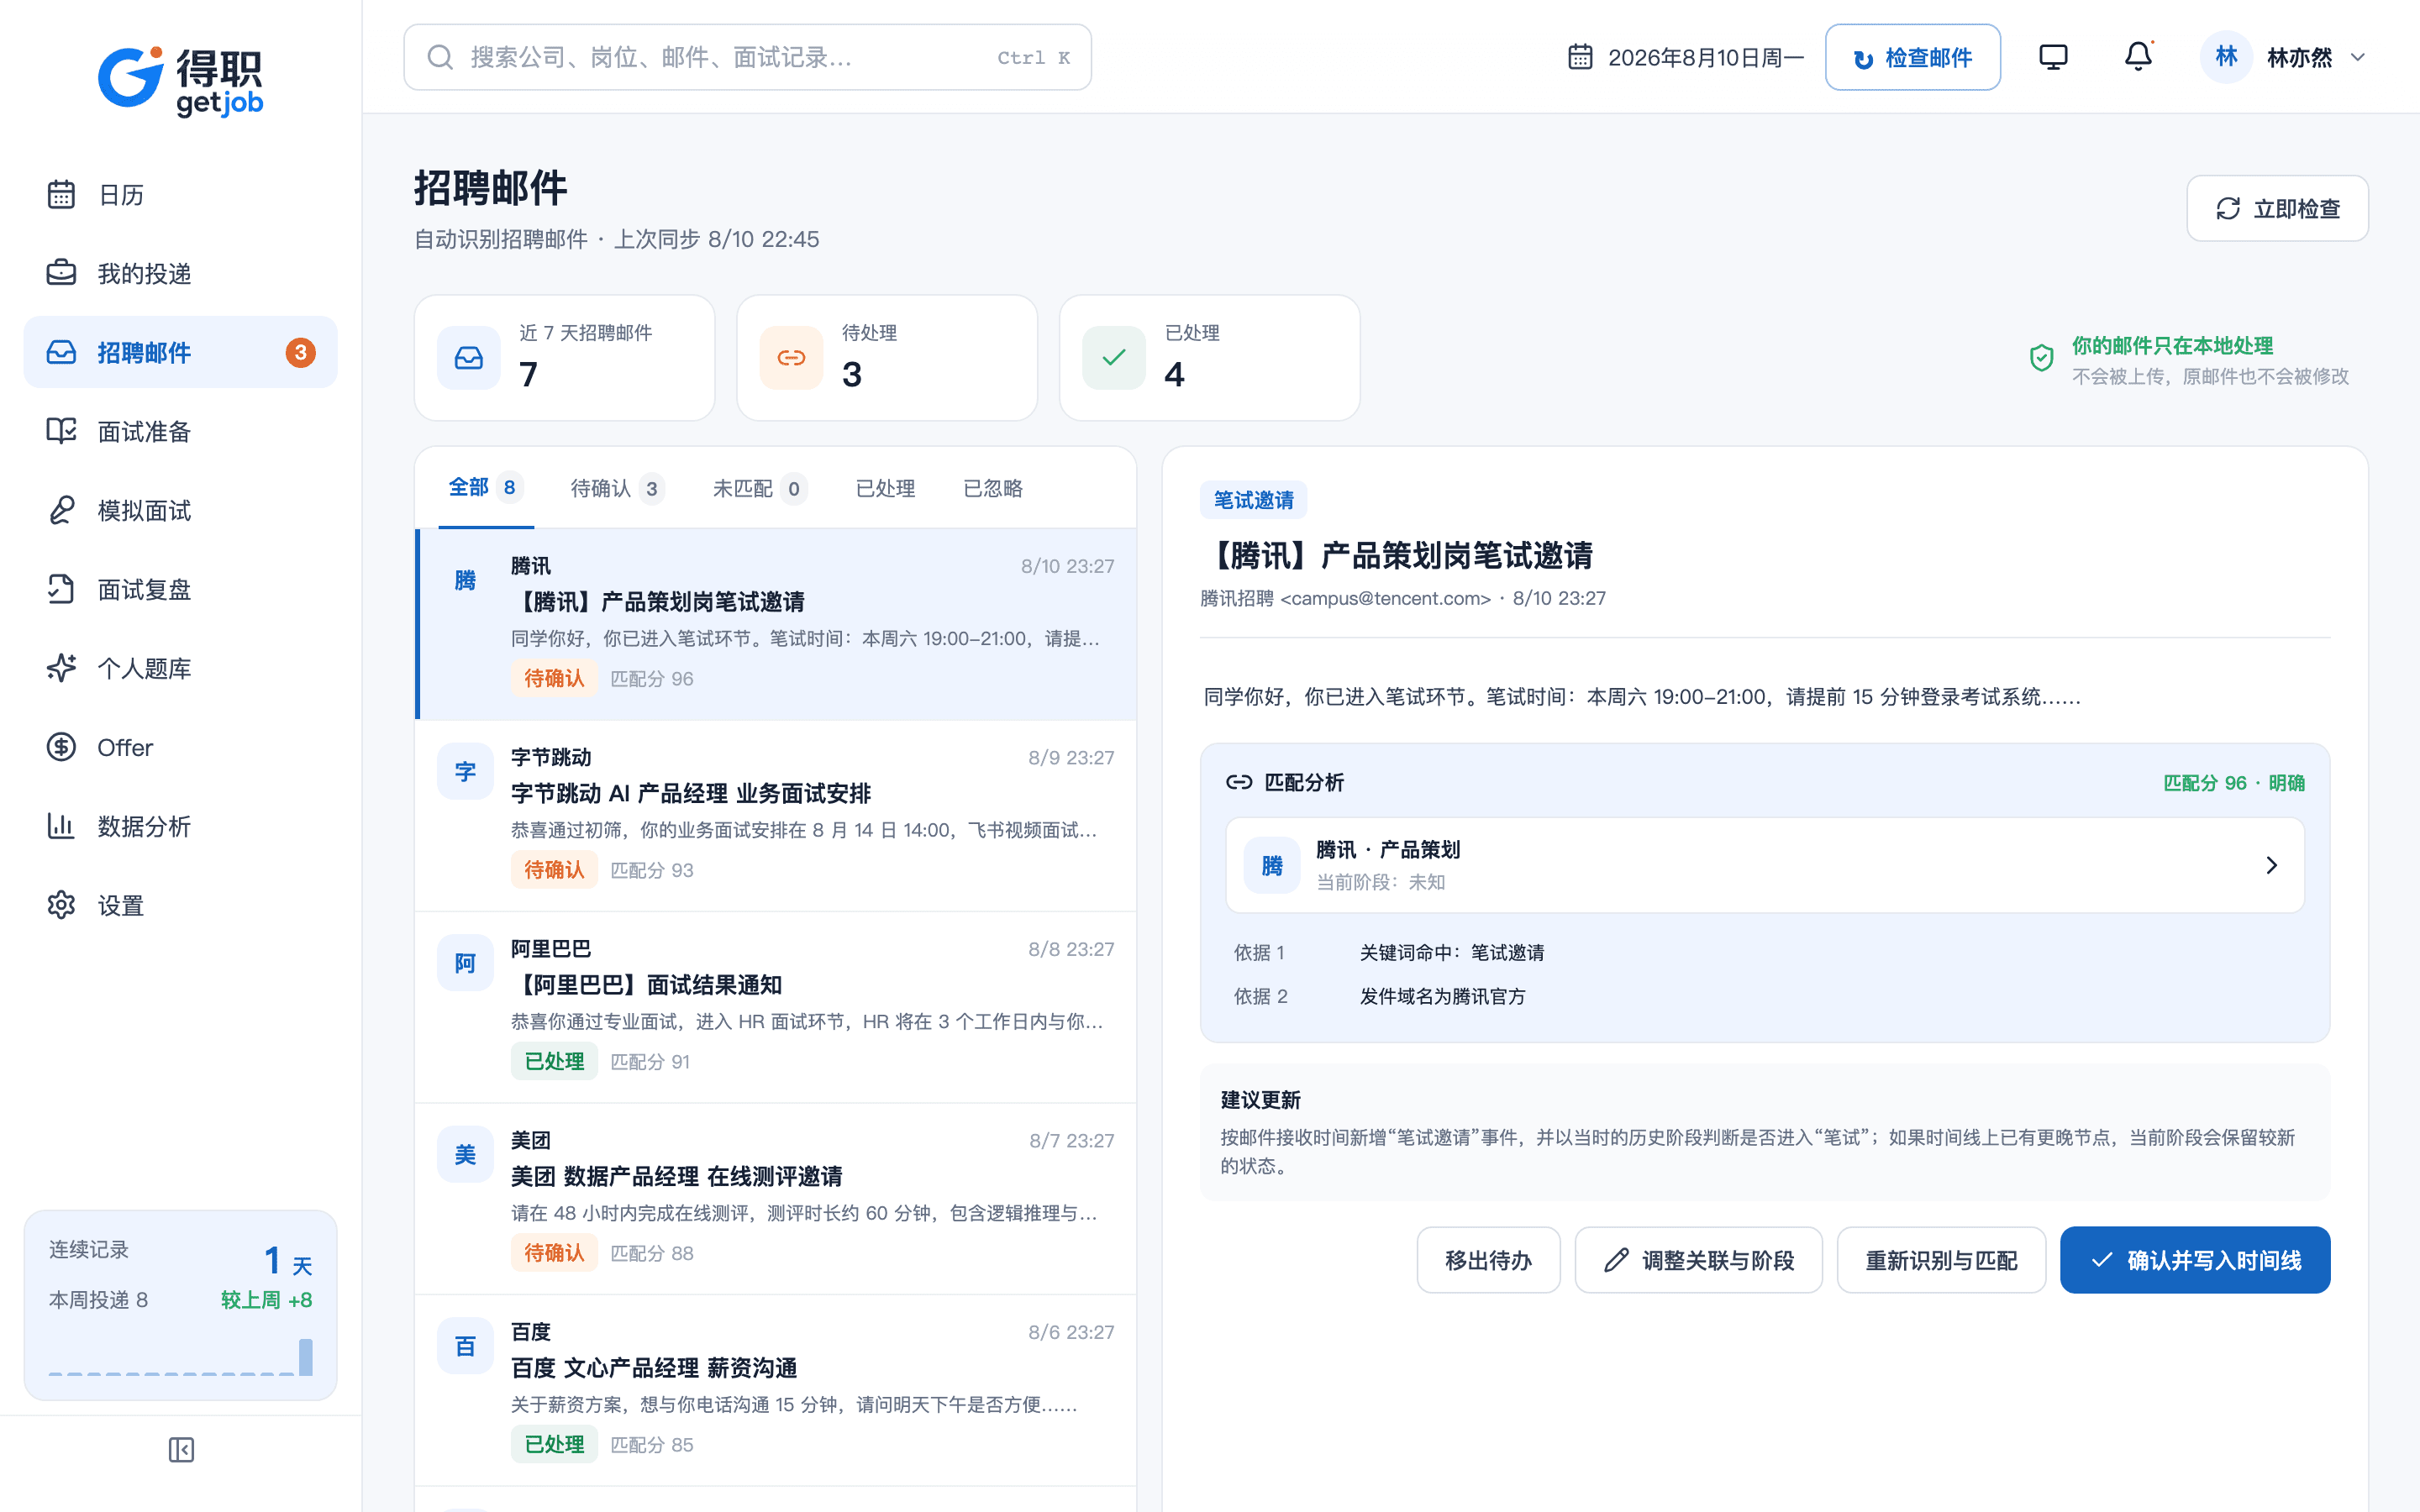Click the 待处理 stat card
The height and width of the screenshot is (1512, 2420).
pyautogui.click(x=887, y=357)
